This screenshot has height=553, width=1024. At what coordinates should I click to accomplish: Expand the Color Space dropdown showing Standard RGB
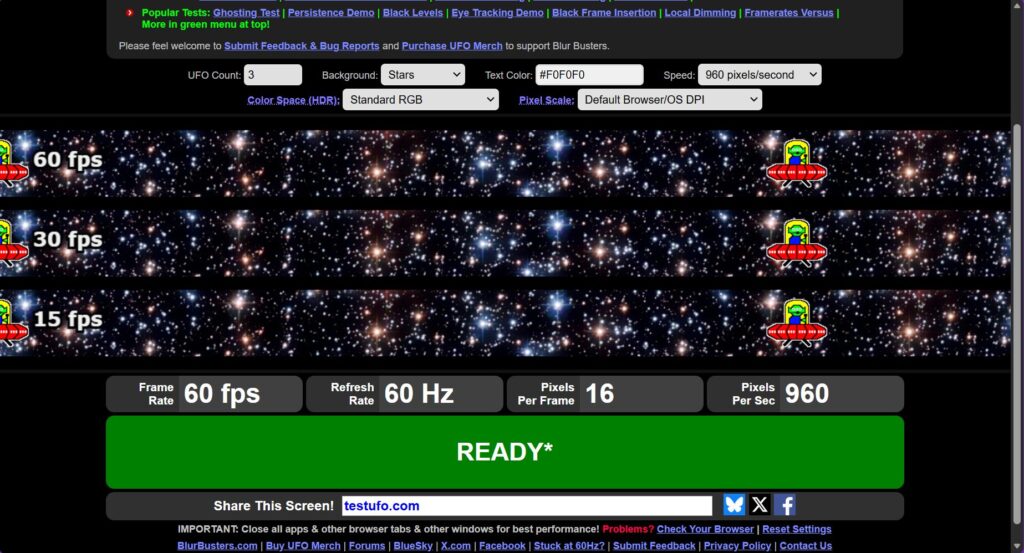click(421, 99)
